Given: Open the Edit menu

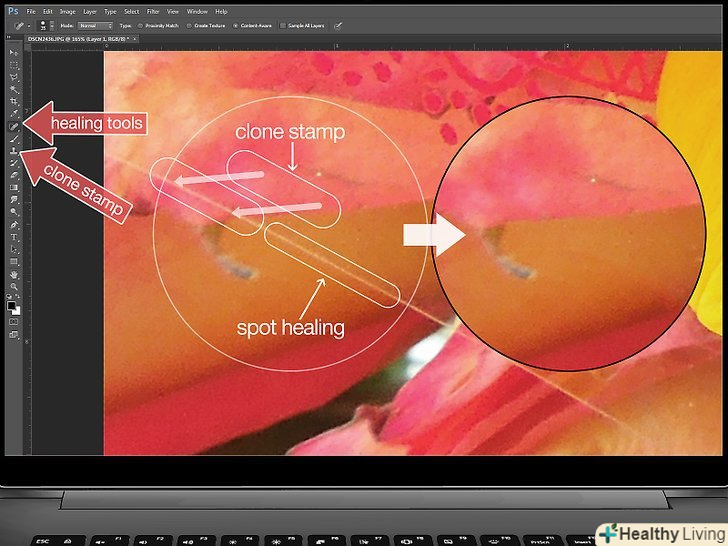Looking at the screenshot, I should point(48,11).
